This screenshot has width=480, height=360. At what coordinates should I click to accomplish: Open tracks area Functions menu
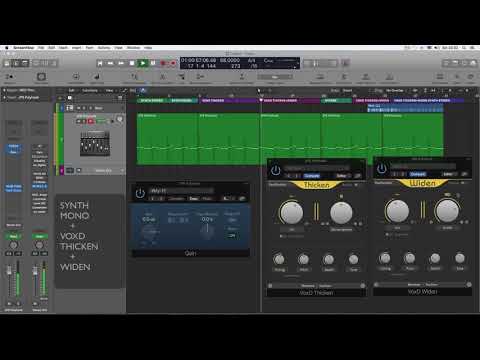point(90,90)
